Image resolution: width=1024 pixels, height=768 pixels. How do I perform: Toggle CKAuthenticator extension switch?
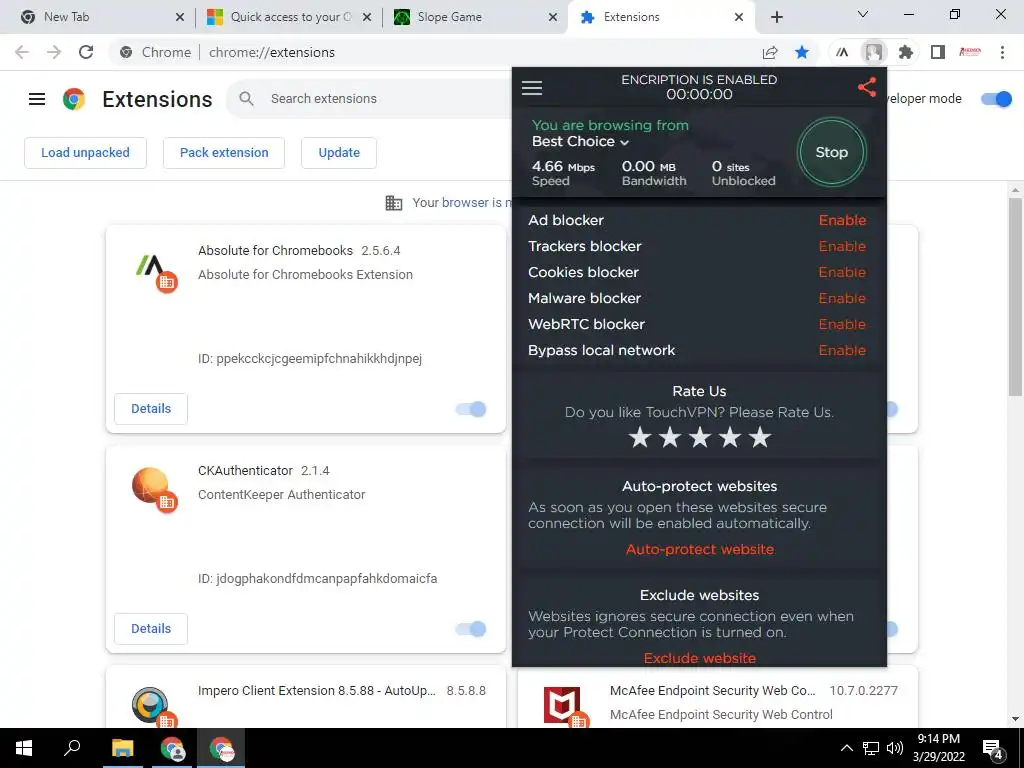point(471,630)
